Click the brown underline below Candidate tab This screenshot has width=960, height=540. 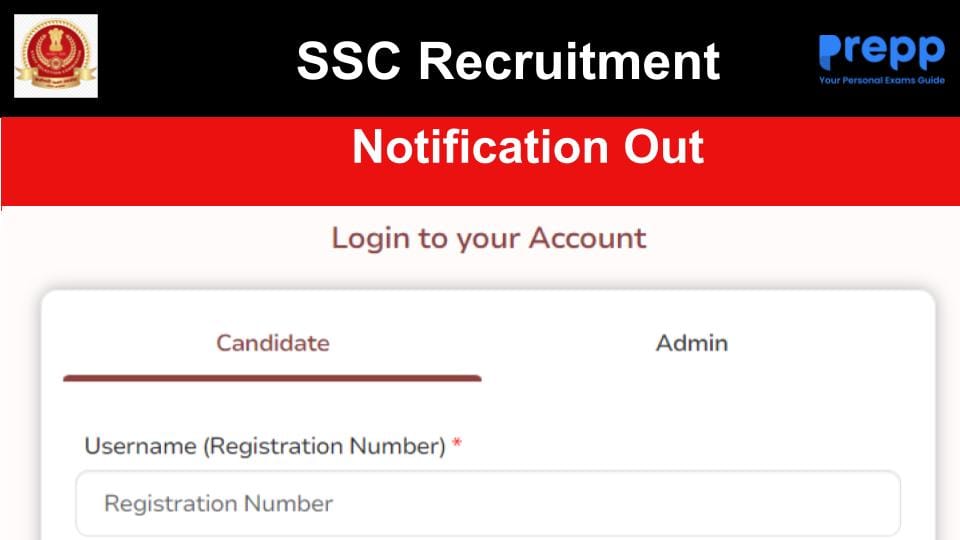[x=272, y=378]
